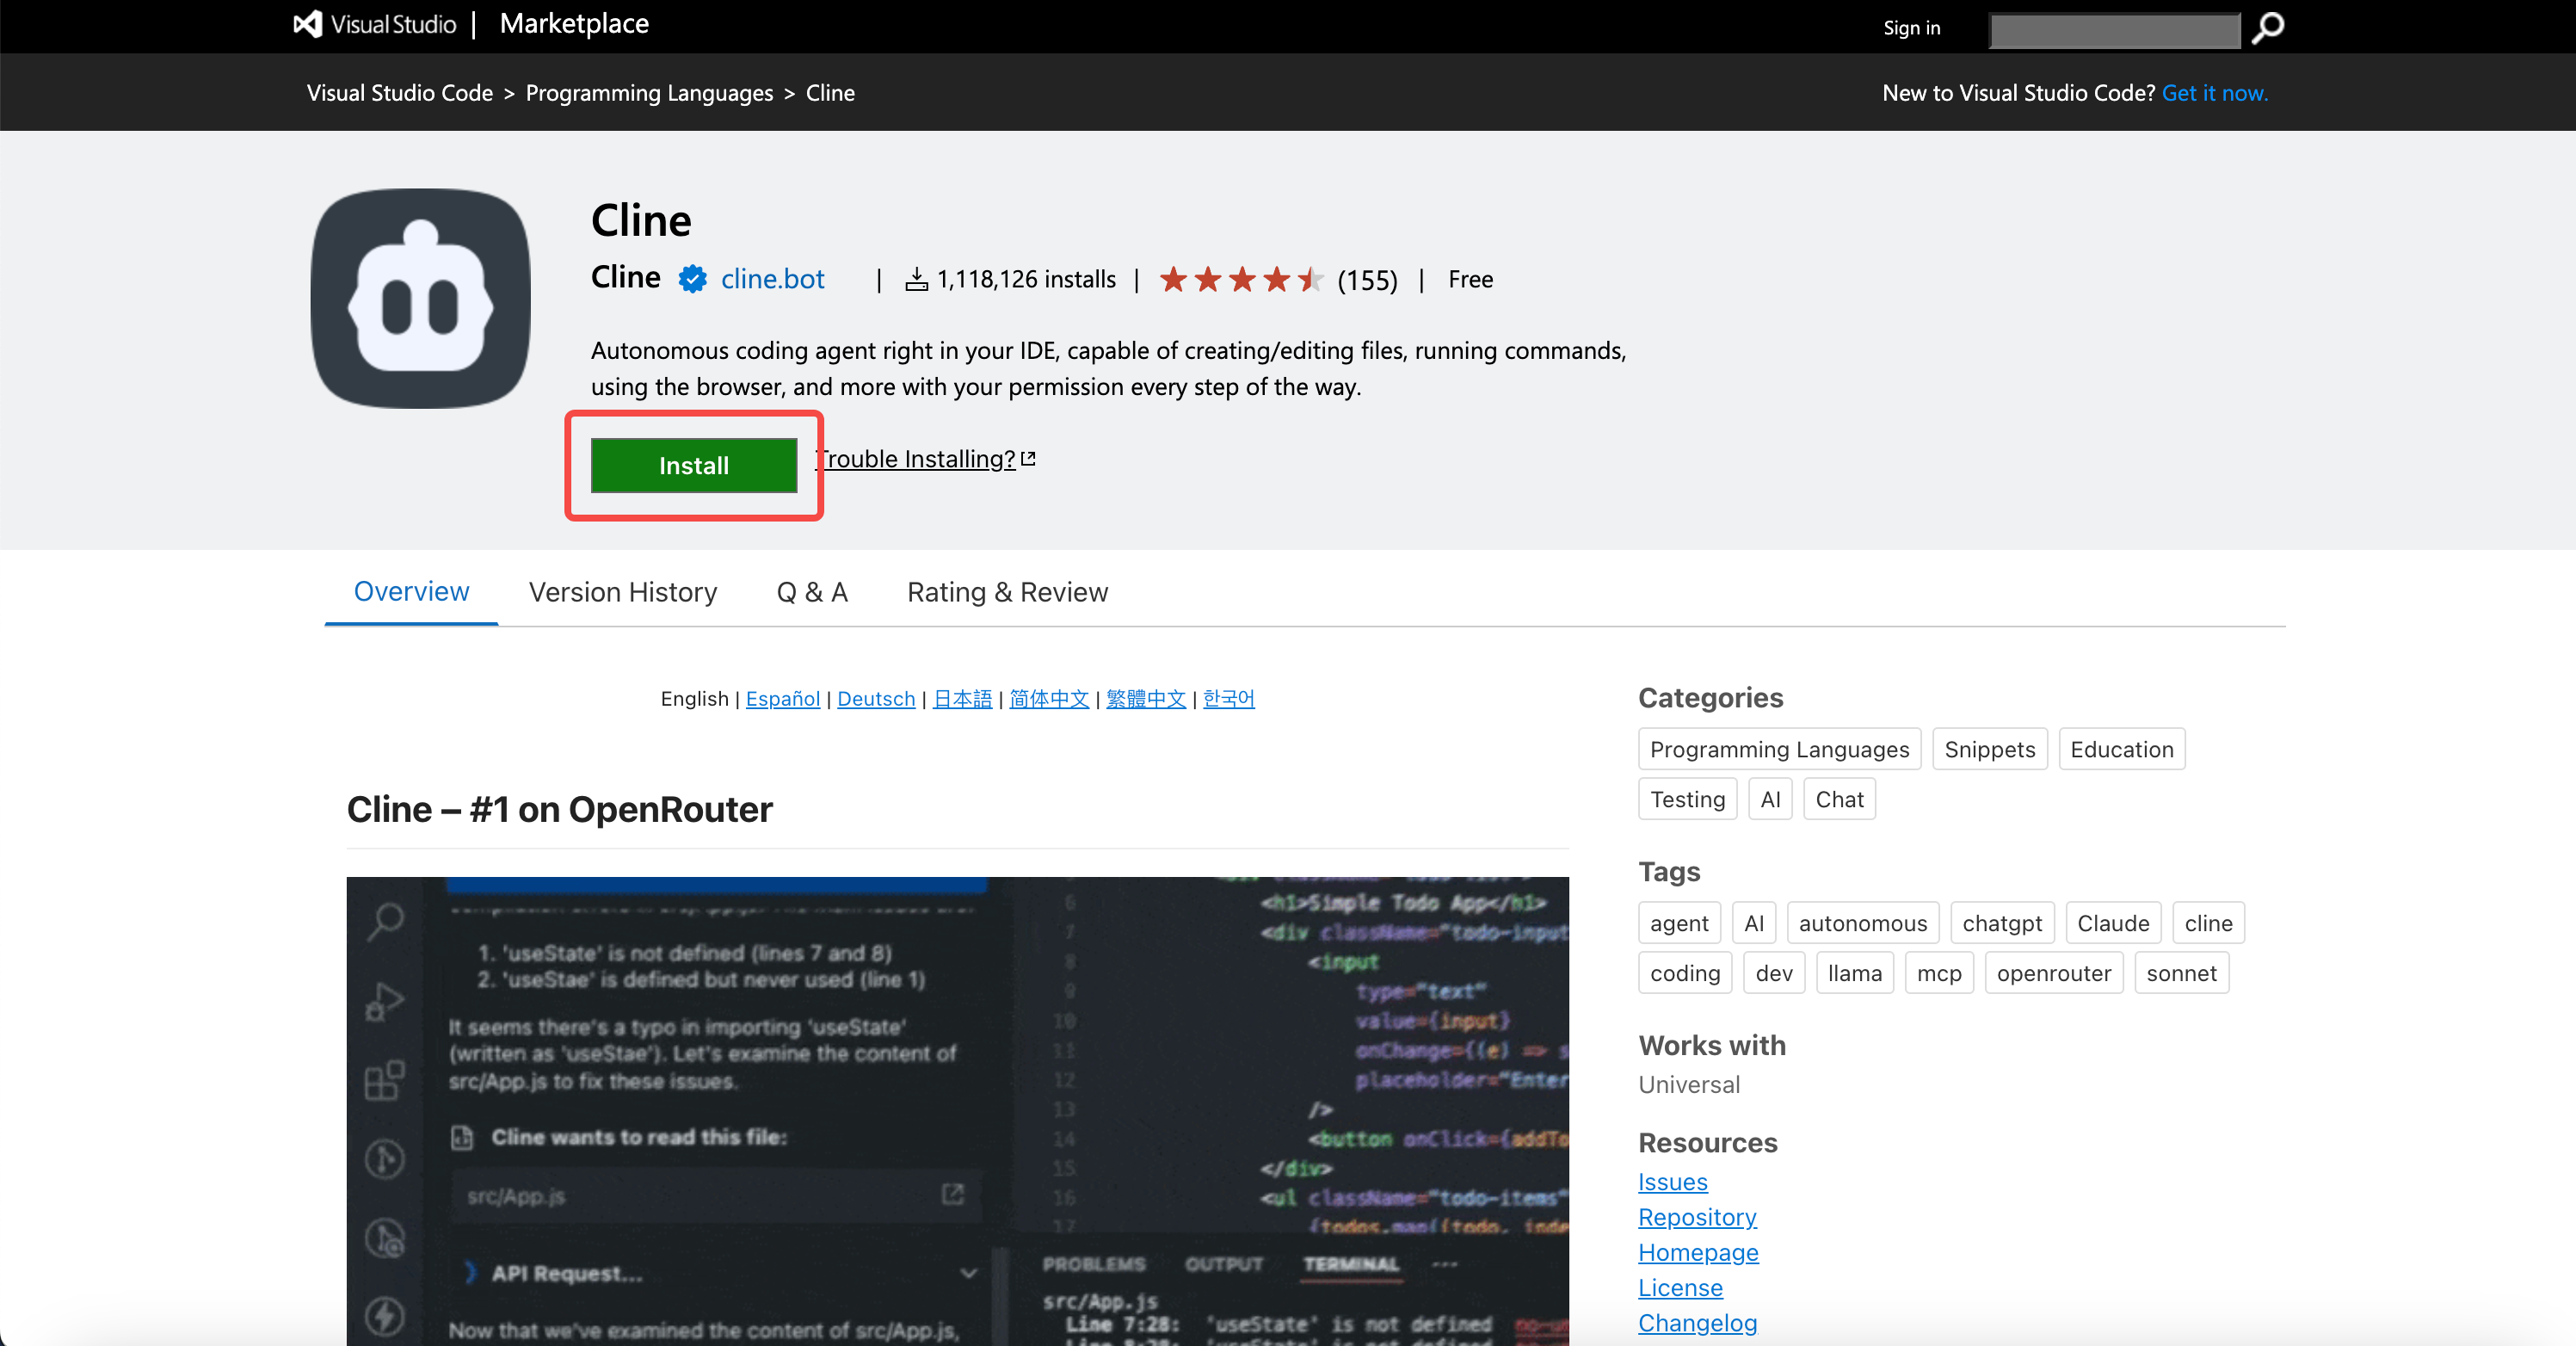Go to Visual Studio Code breadcrumb
Image resolution: width=2576 pixels, height=1346 pixels.
point(400,93)
